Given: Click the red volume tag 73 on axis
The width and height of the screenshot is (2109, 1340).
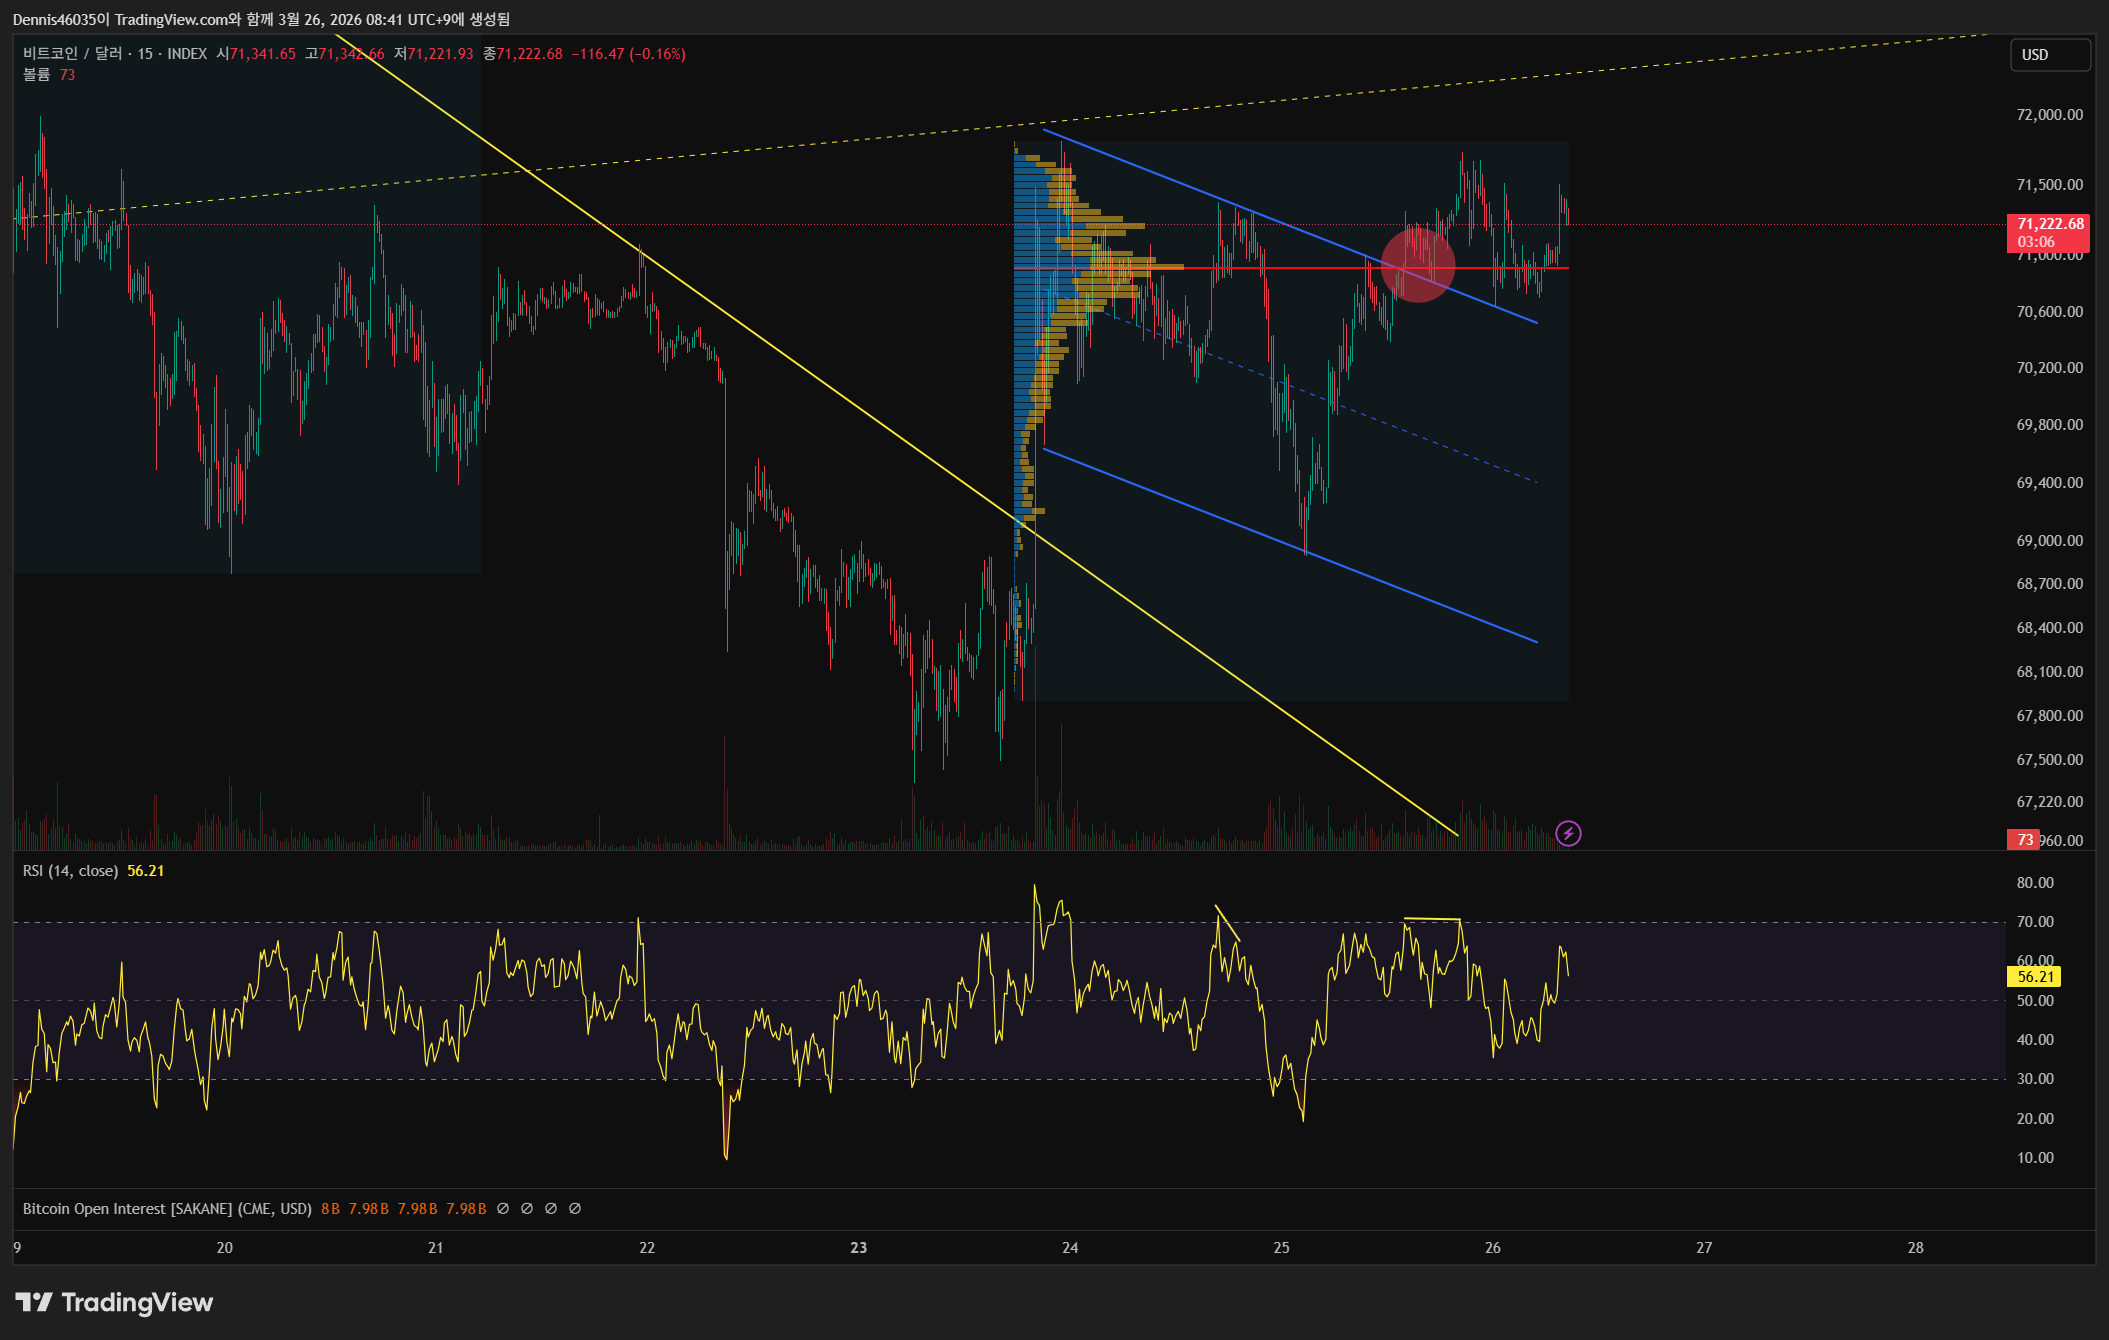Looking at the screenshot, I should tap(2024, 840).
